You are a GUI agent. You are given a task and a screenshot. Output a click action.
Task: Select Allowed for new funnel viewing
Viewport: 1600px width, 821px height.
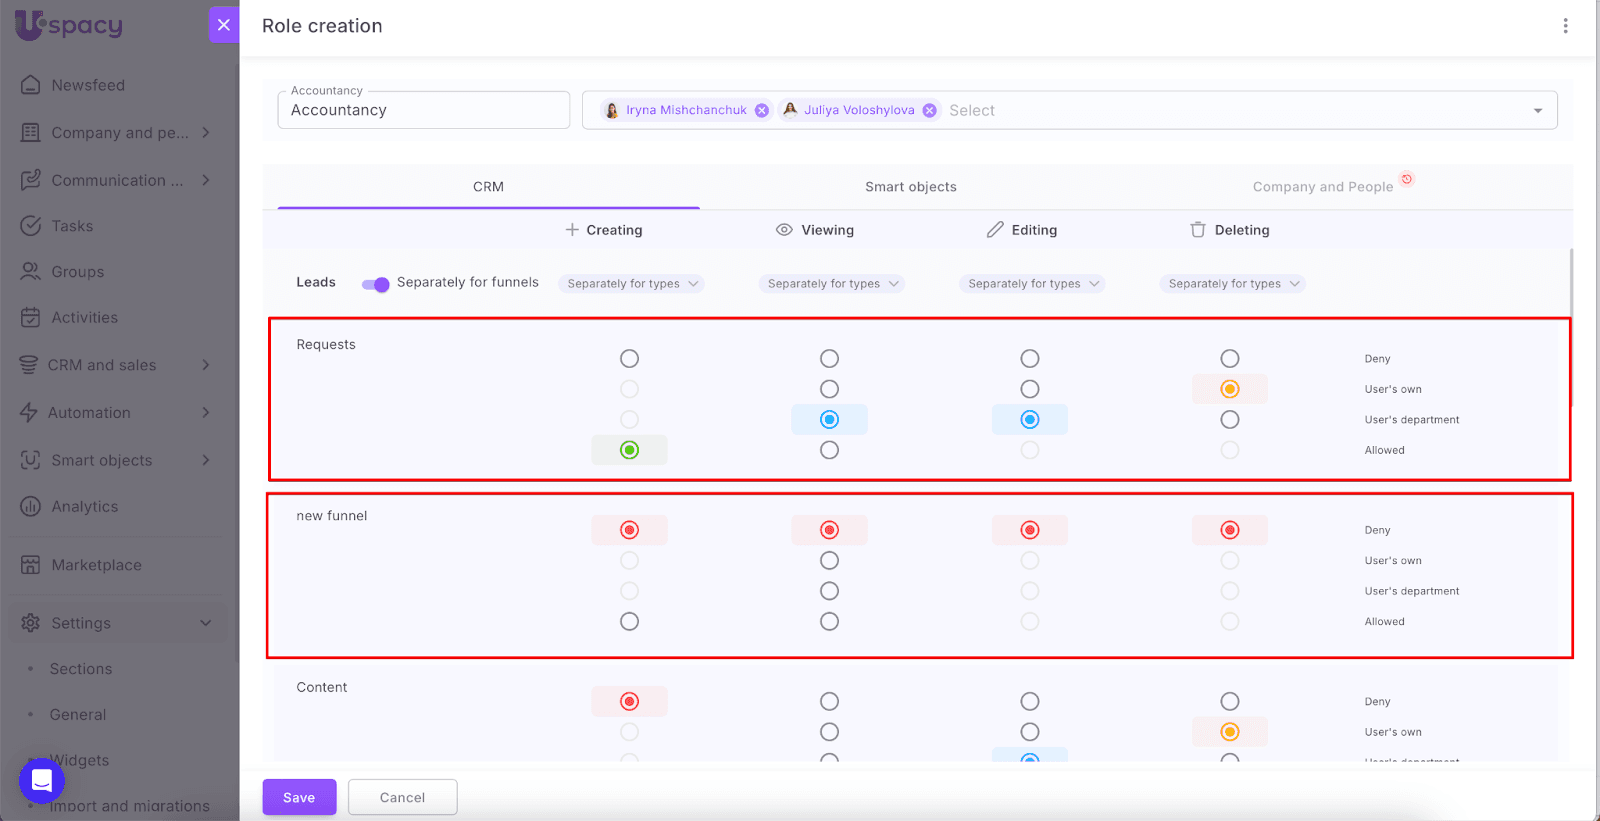click(x=829, y=622)
